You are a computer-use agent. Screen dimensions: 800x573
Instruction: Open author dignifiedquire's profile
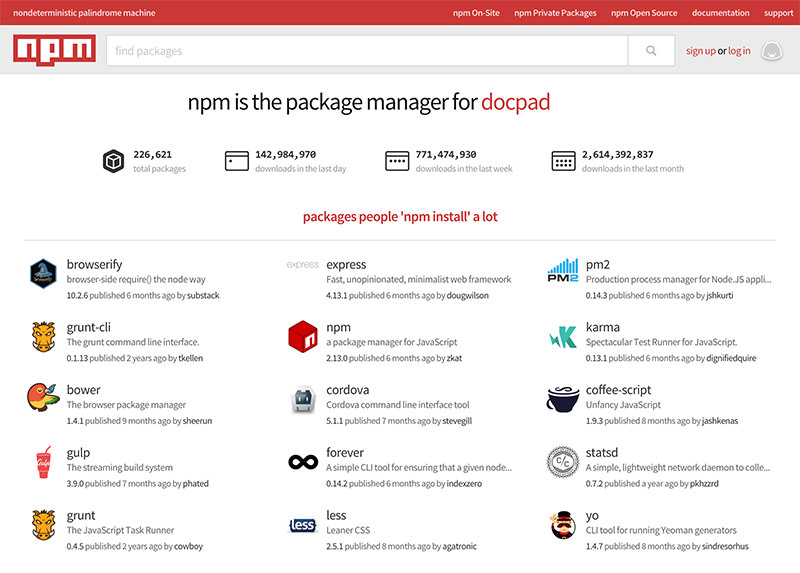coord(731,358)
